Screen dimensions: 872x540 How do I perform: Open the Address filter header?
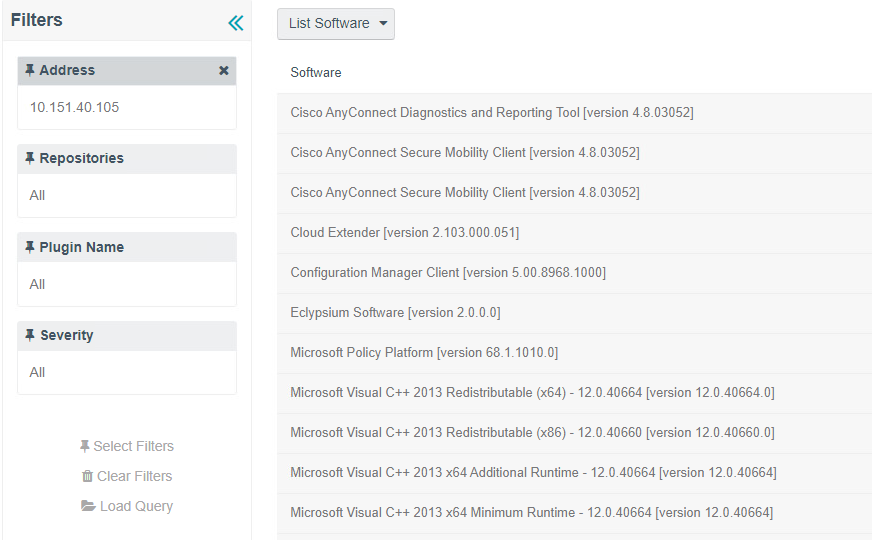[x=127, y=71]
